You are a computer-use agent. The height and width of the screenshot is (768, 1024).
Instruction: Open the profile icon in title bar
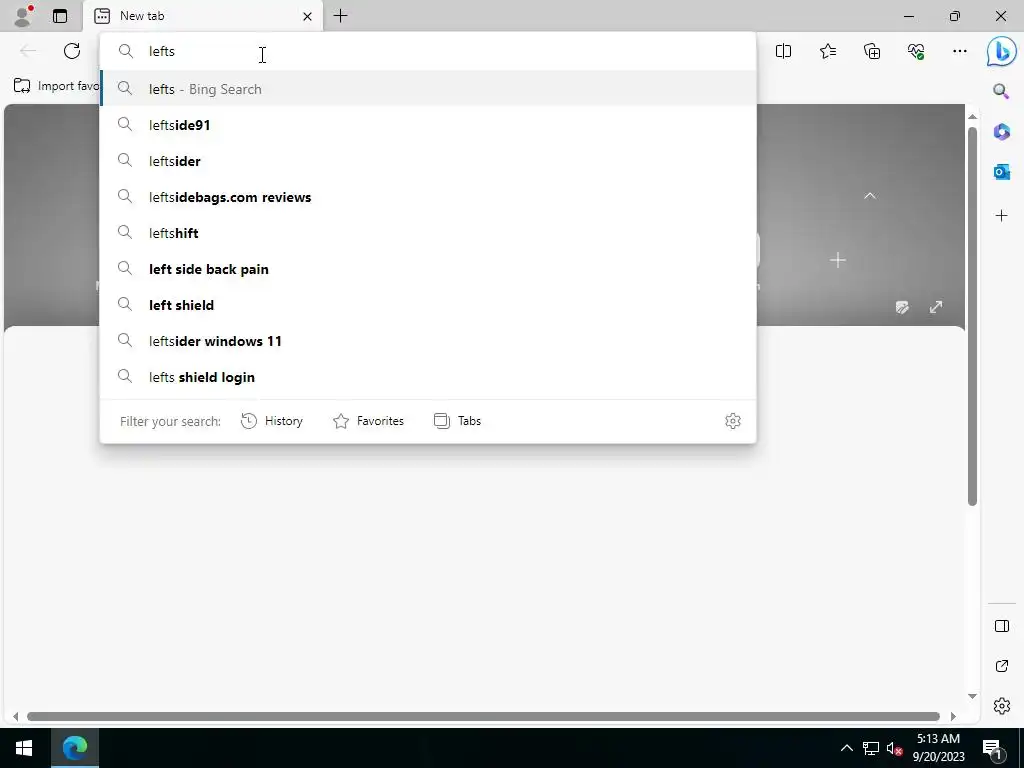24,16
